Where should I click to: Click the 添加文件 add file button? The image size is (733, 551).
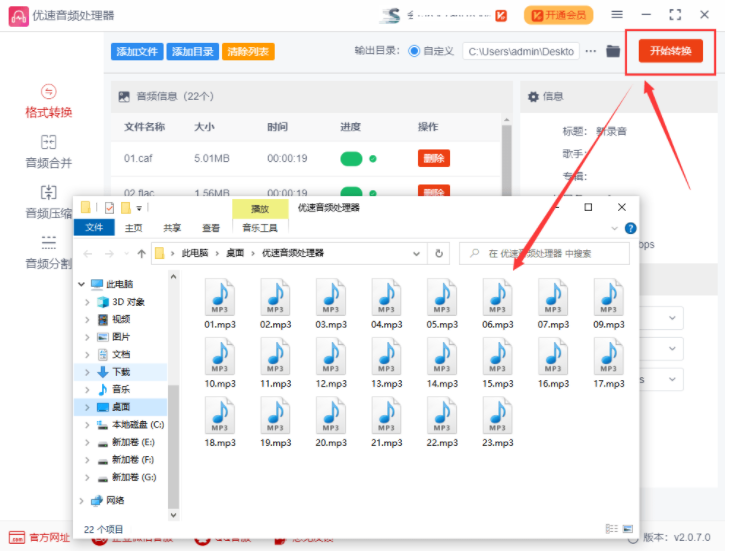coord(137,51)
